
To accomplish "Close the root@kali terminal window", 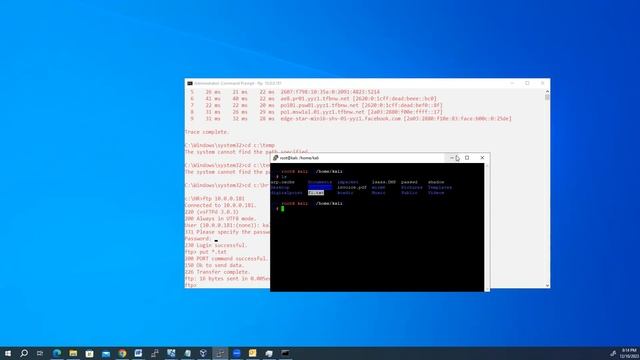I will coord(482,158).
